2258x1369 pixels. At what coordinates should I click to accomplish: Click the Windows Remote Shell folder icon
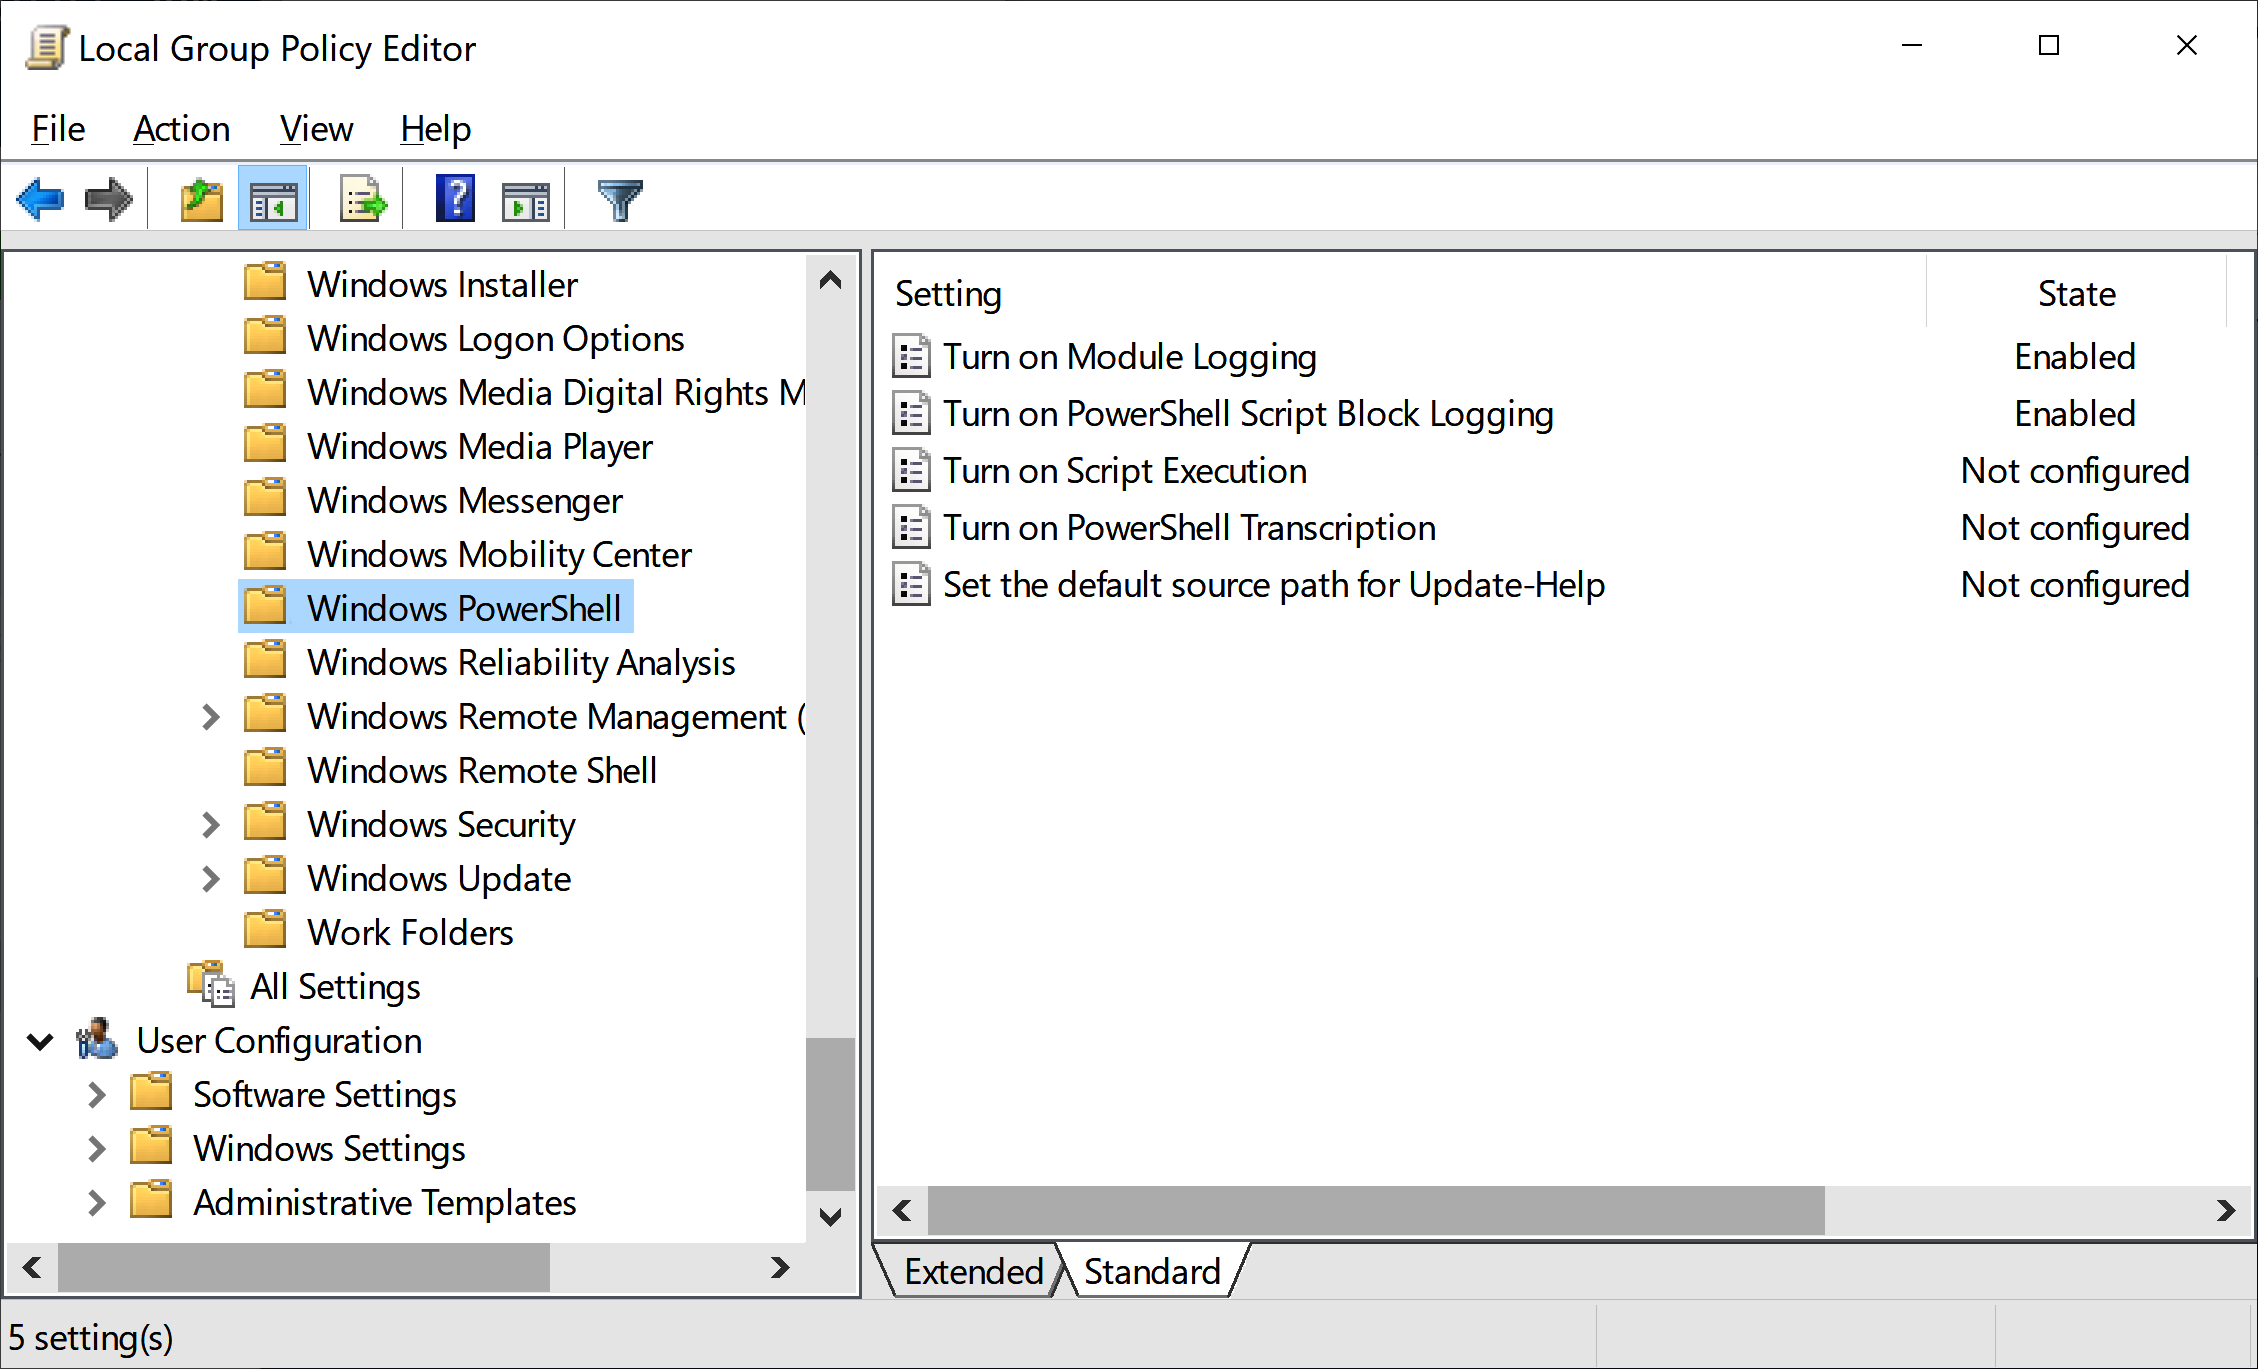[266, 768]
